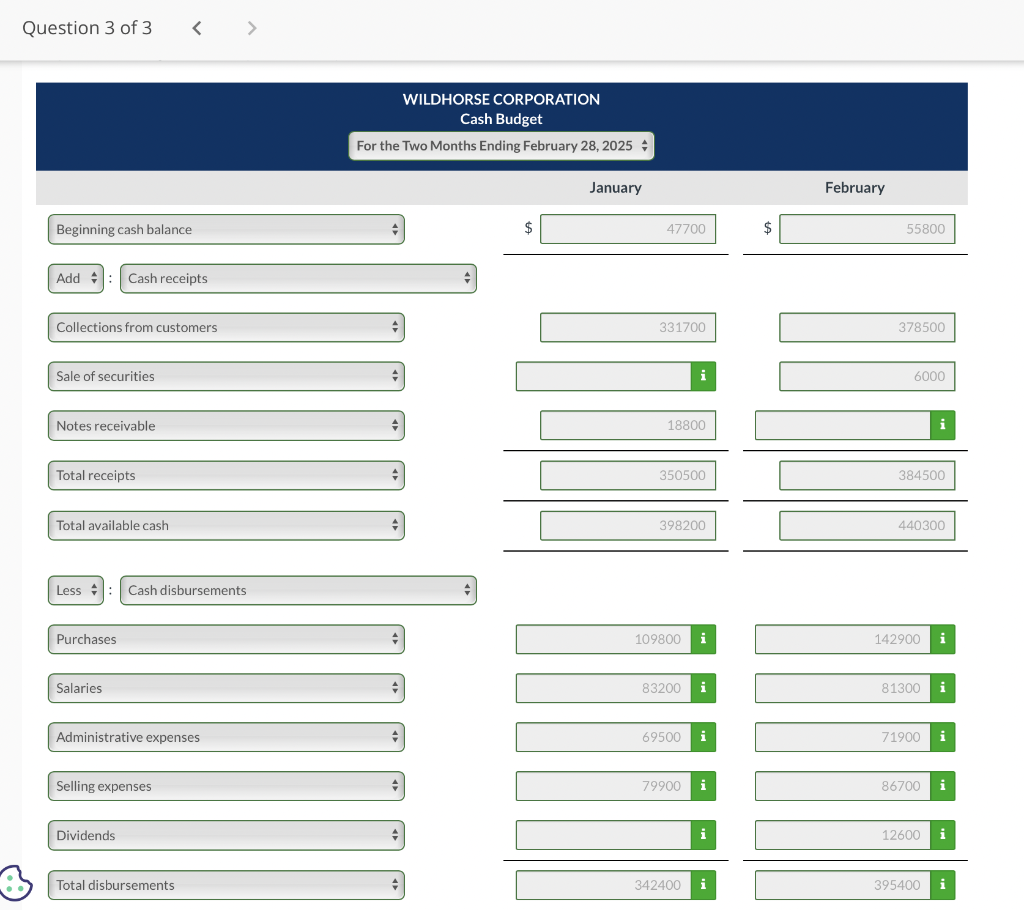Viewport: 1024px width, 910px height.
Task: Click January Purchases field 109800
Action: tap(603, 639)
